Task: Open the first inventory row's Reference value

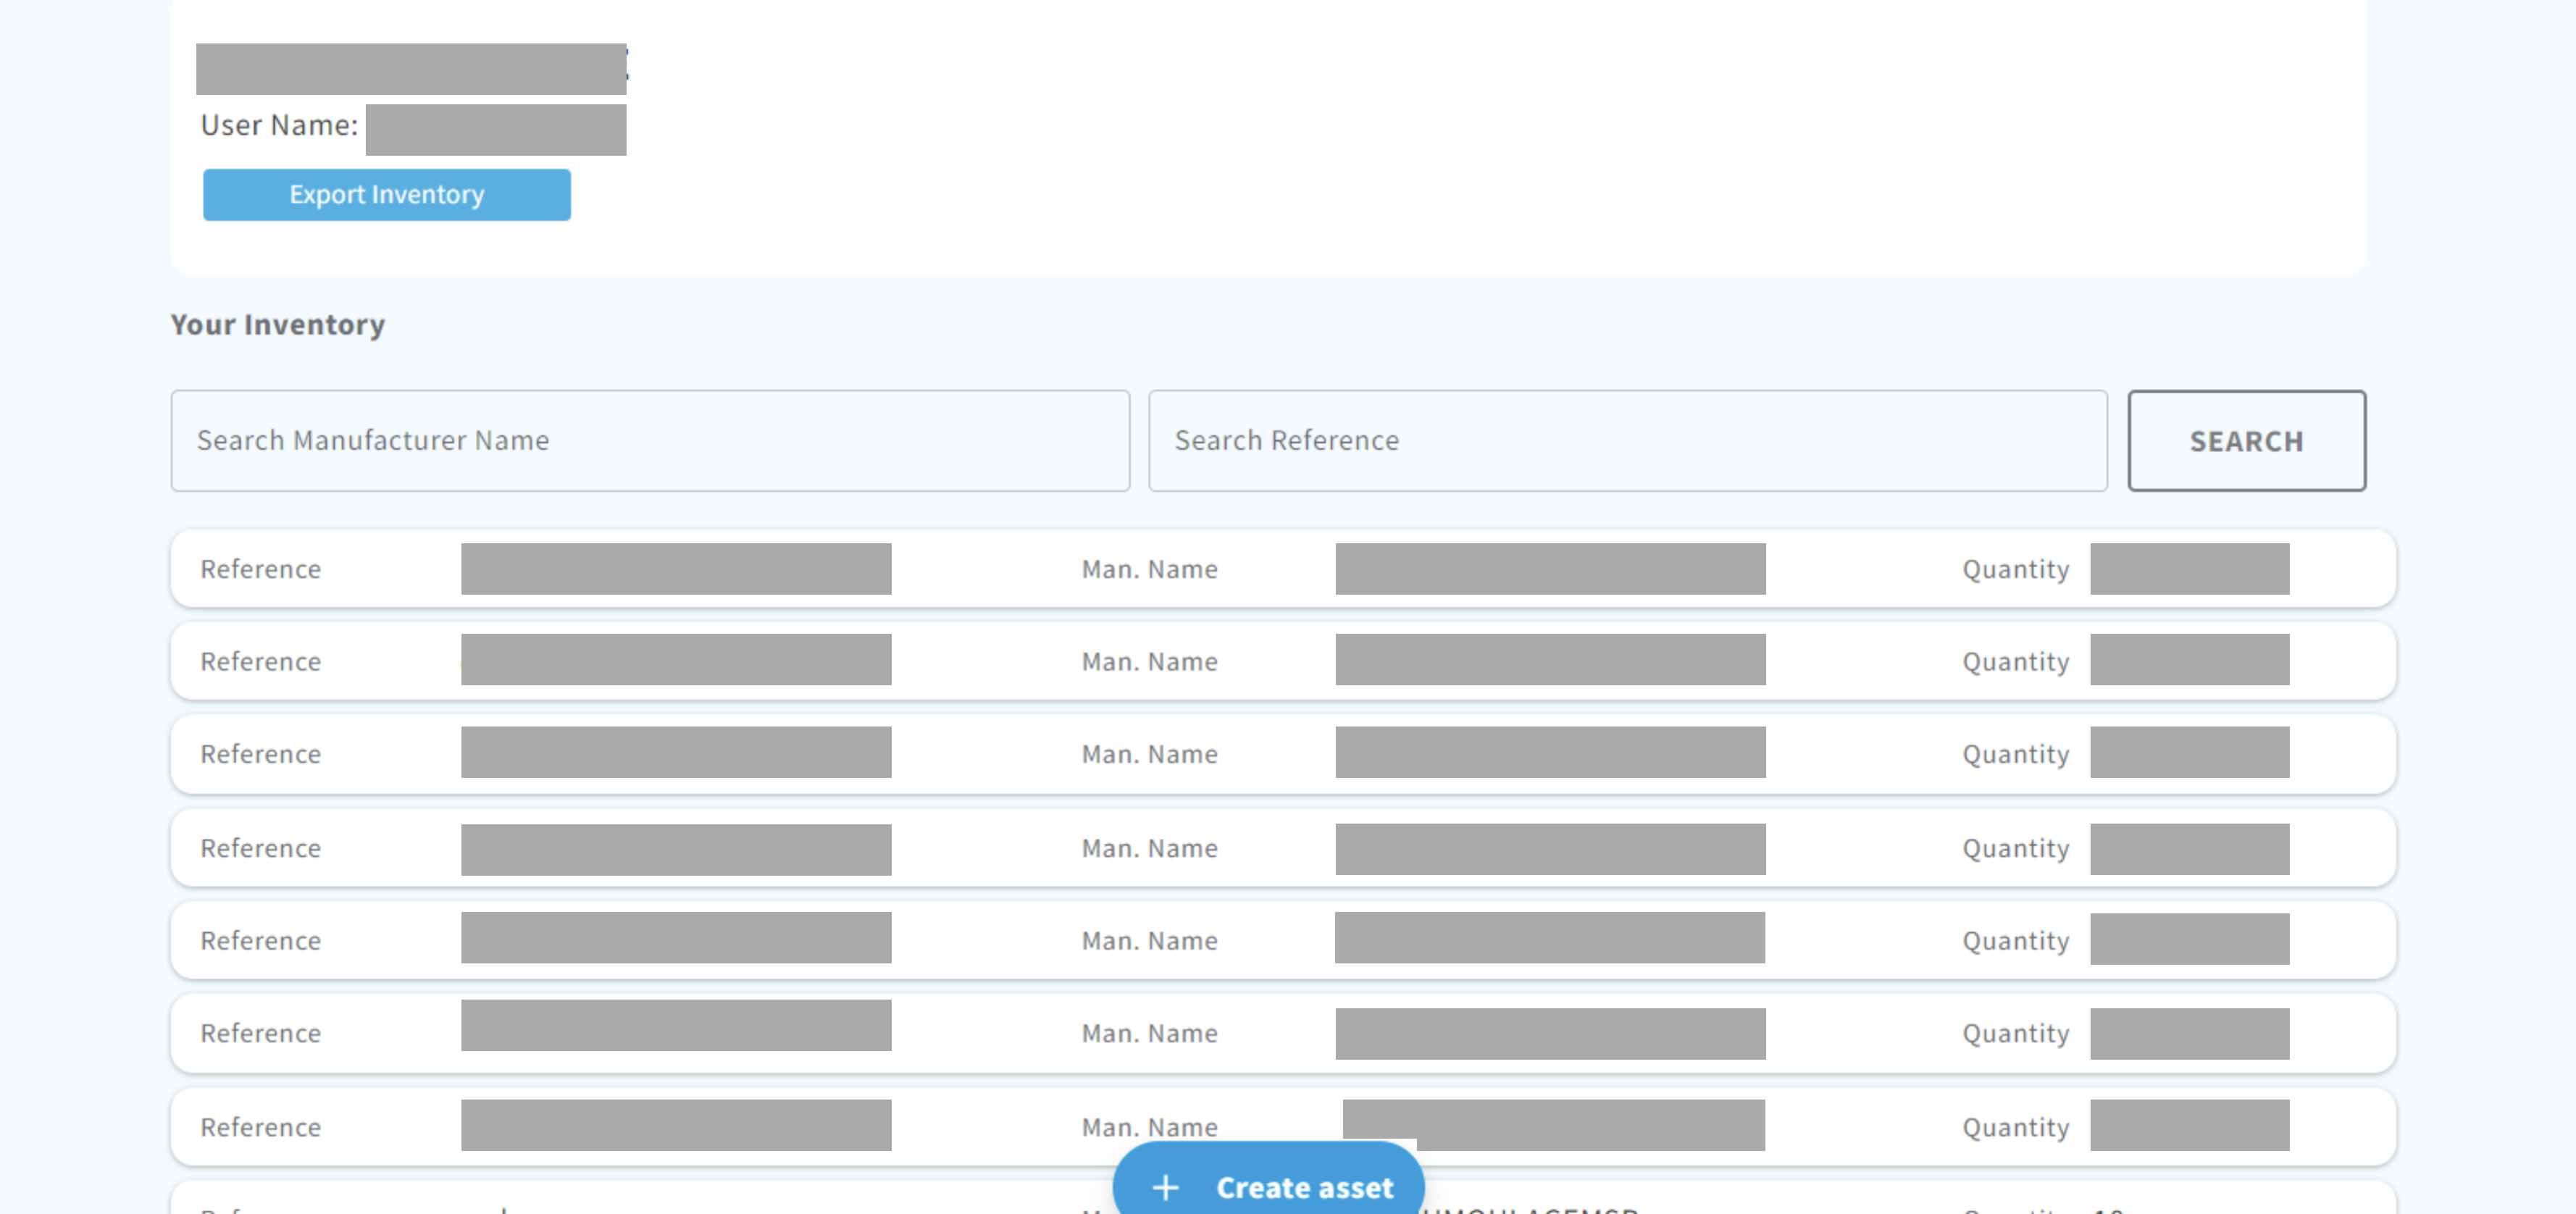Action: pyautogui.click(x=675, y=568)
